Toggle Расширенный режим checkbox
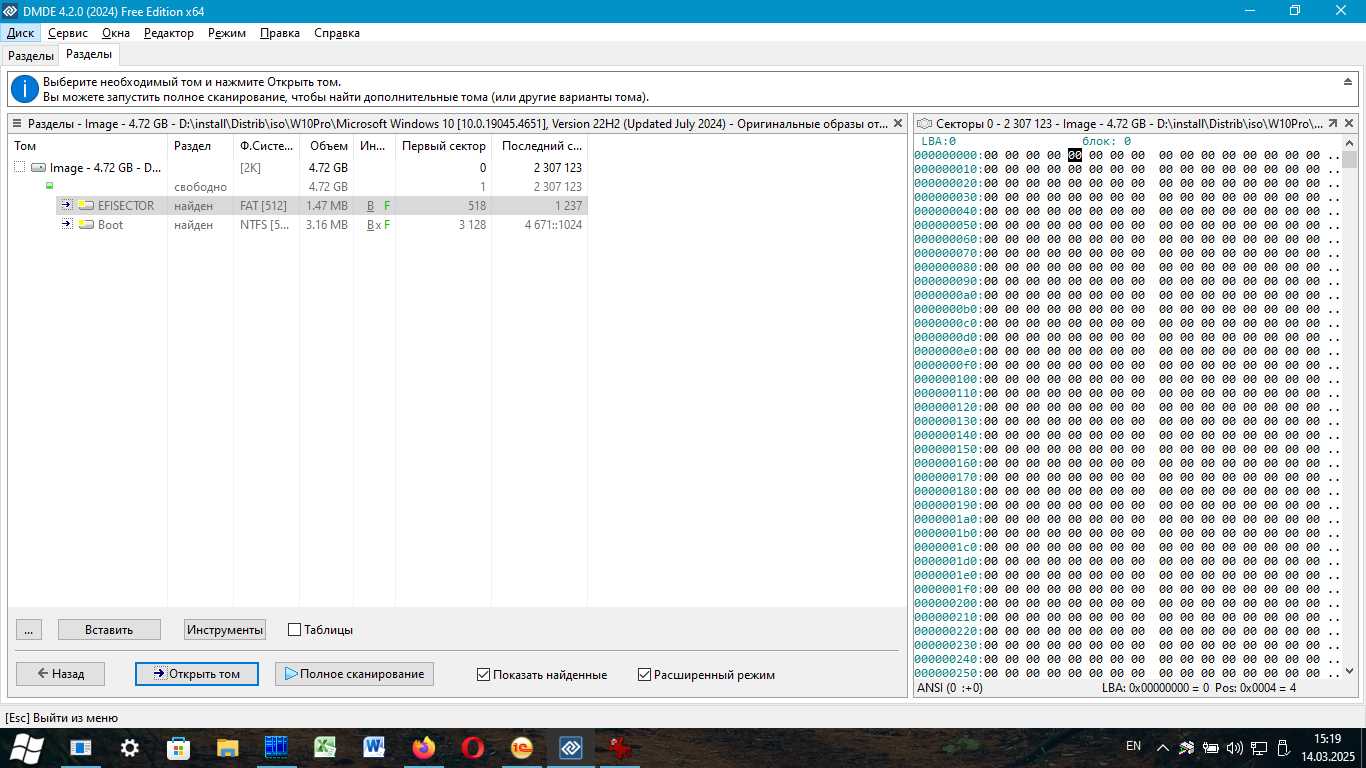Screen dimensions: 1366x768 [x=645, y=675]
